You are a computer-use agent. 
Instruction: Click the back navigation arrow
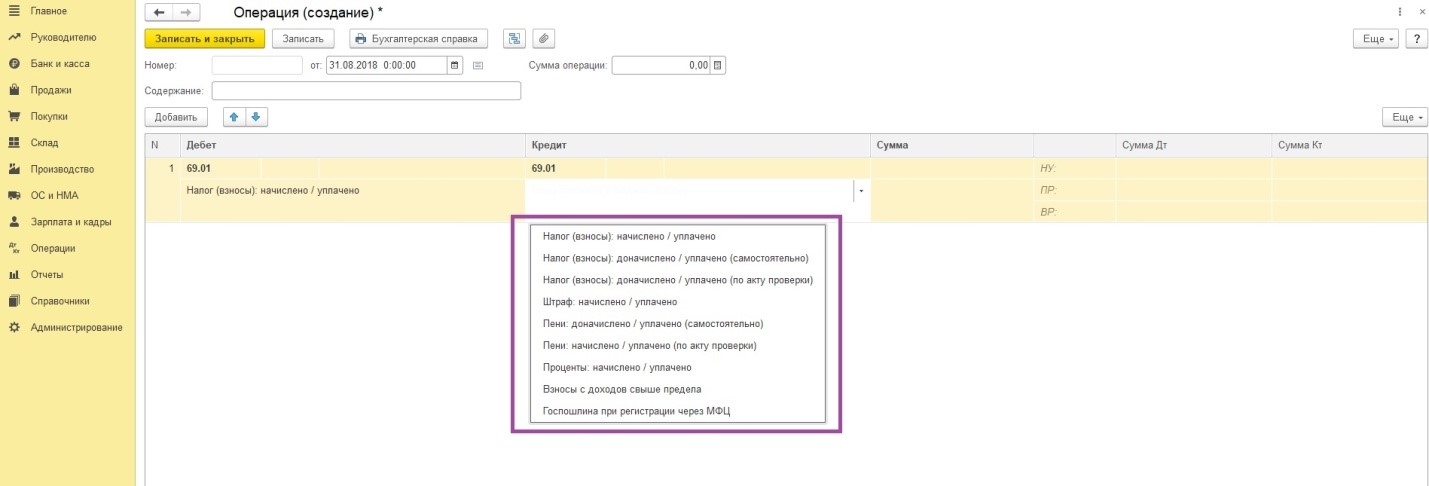click(160, 12)
